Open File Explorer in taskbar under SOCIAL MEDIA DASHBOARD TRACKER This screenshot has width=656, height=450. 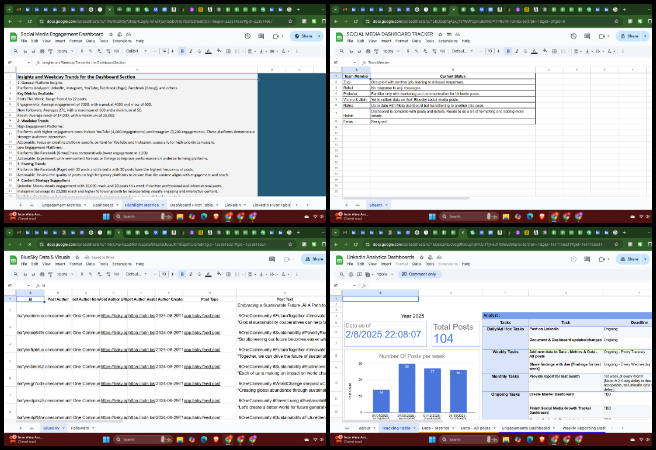click(x=506, y=216)
